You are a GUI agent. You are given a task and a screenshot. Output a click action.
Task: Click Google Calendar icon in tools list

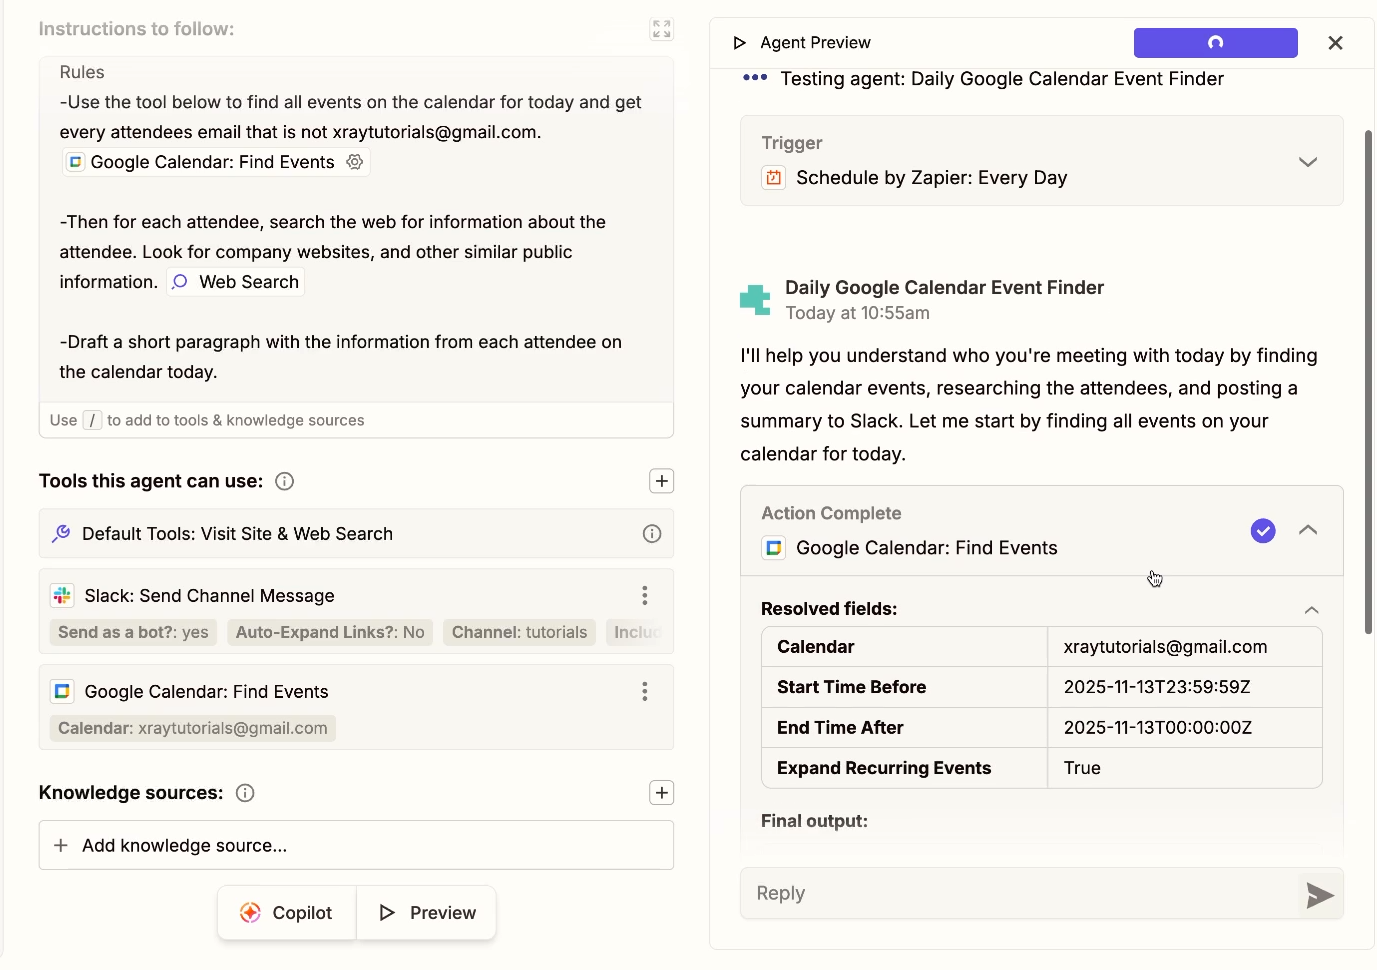(62, 692)
